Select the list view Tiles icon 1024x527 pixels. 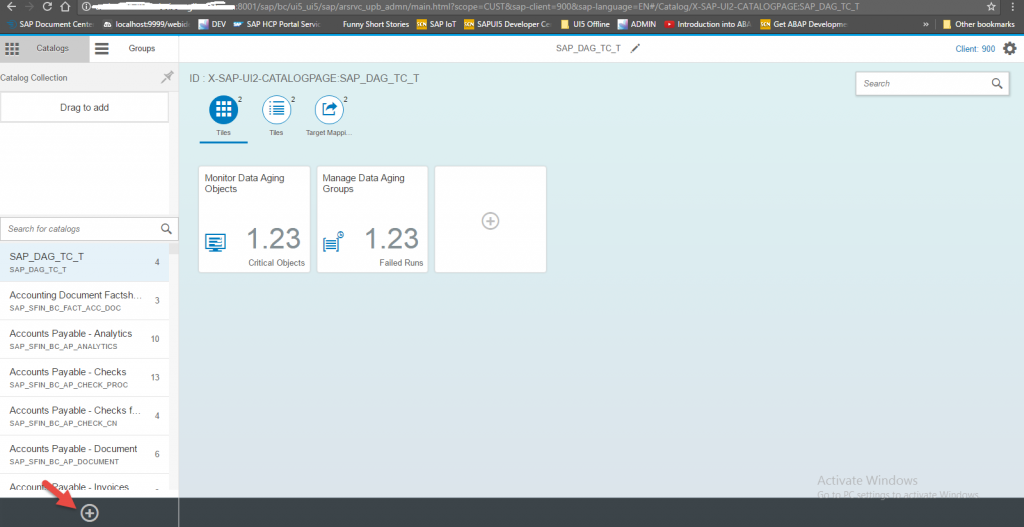[x=276, y=109]
